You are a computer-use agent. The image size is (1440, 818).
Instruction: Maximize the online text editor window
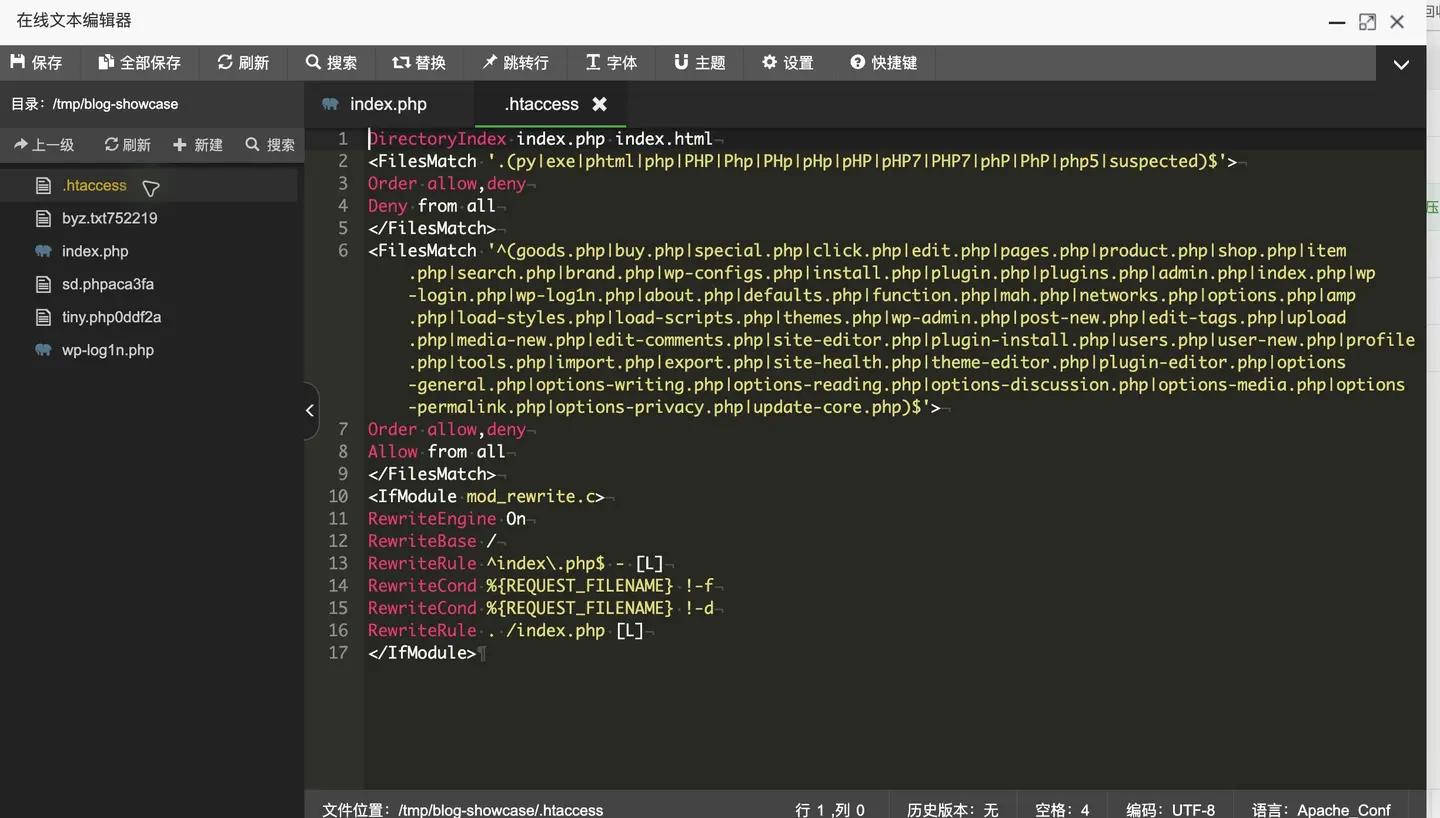1367,22
